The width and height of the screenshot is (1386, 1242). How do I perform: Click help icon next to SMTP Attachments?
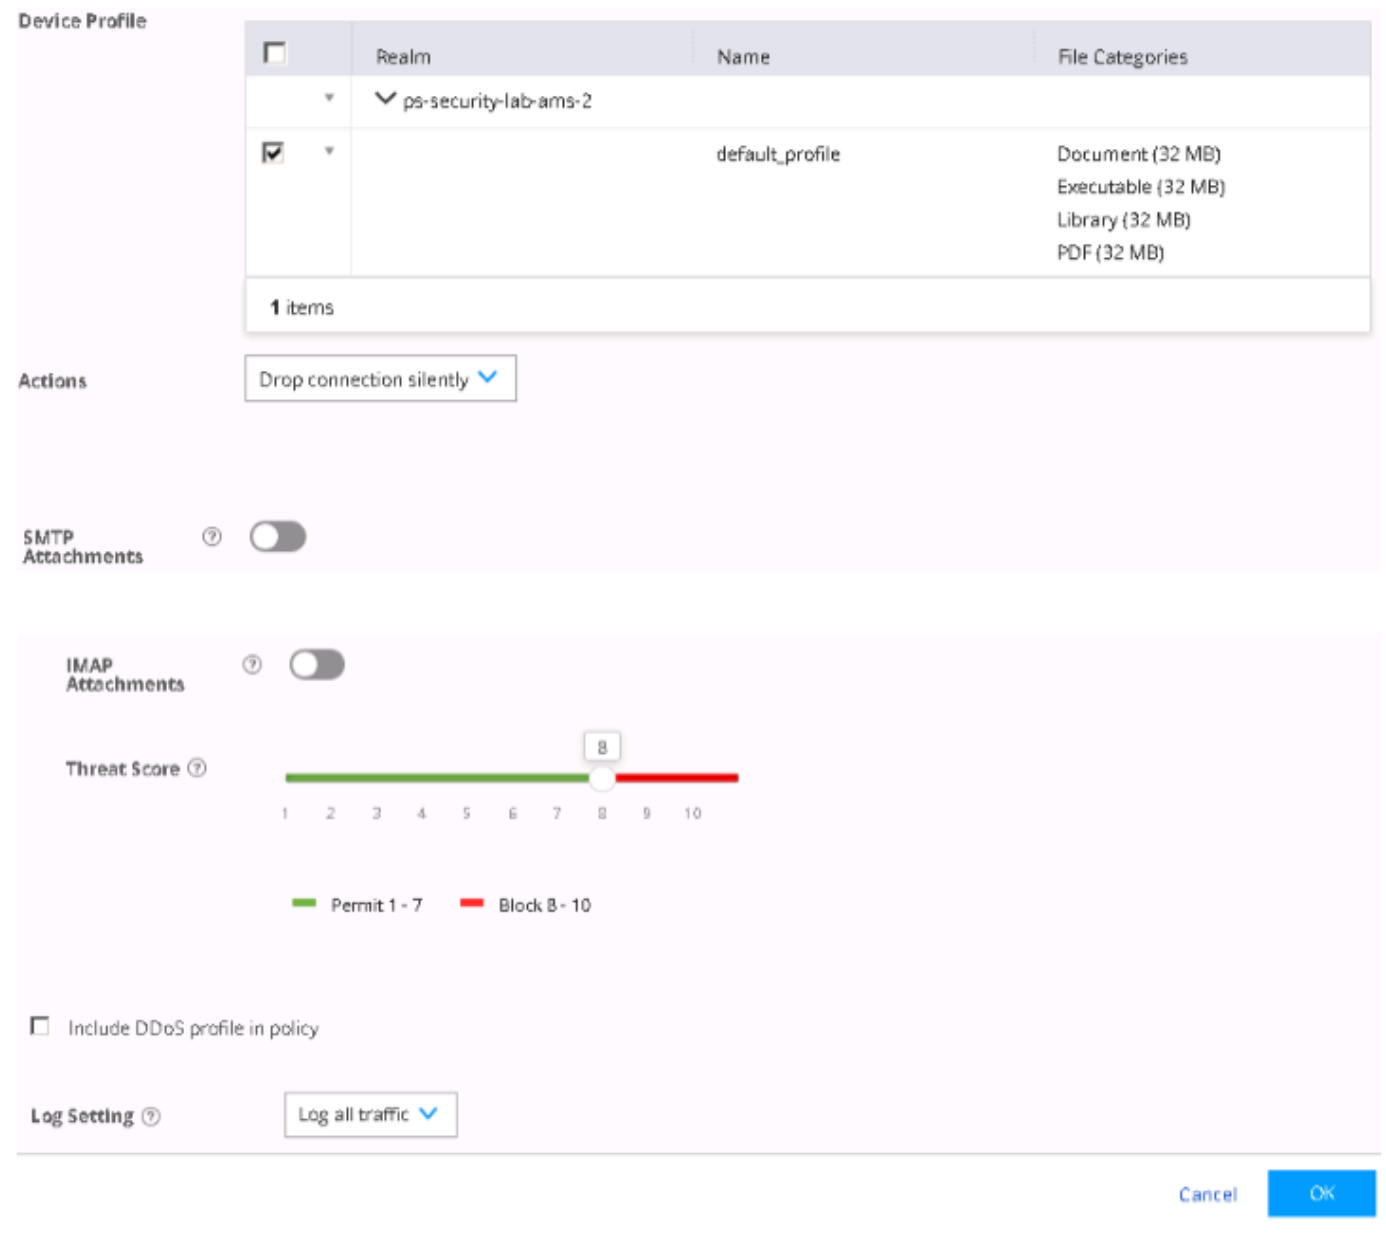(212, 537)
